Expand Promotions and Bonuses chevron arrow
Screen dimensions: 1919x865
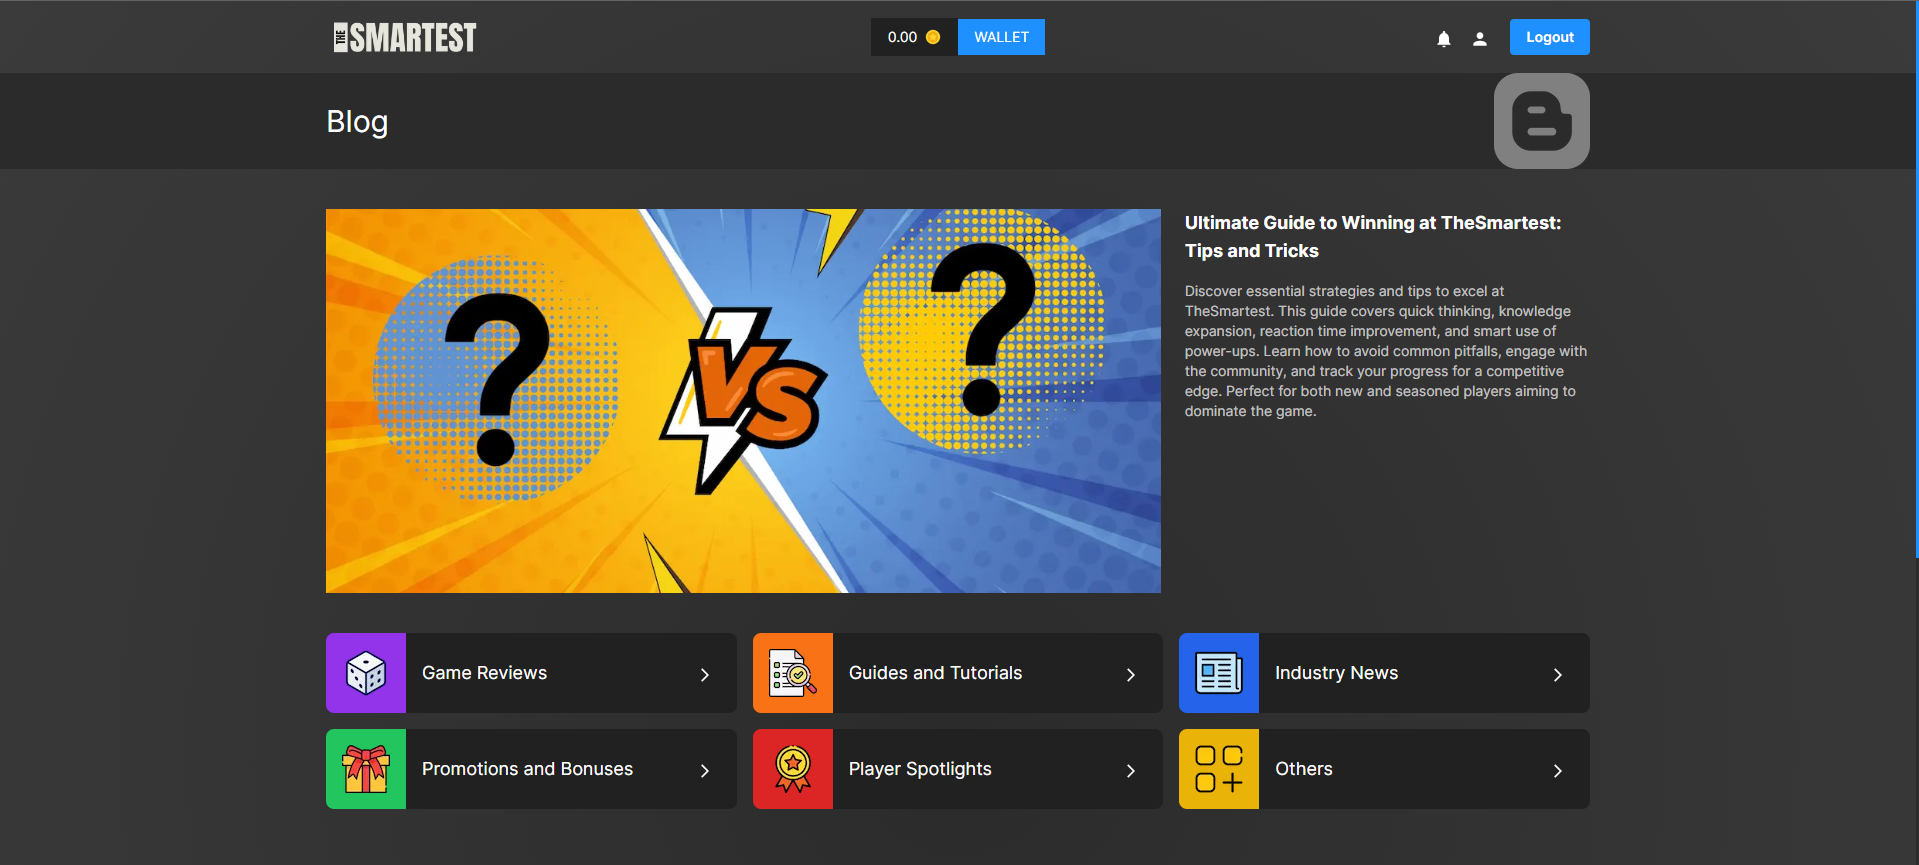click(x=705, y=771)
